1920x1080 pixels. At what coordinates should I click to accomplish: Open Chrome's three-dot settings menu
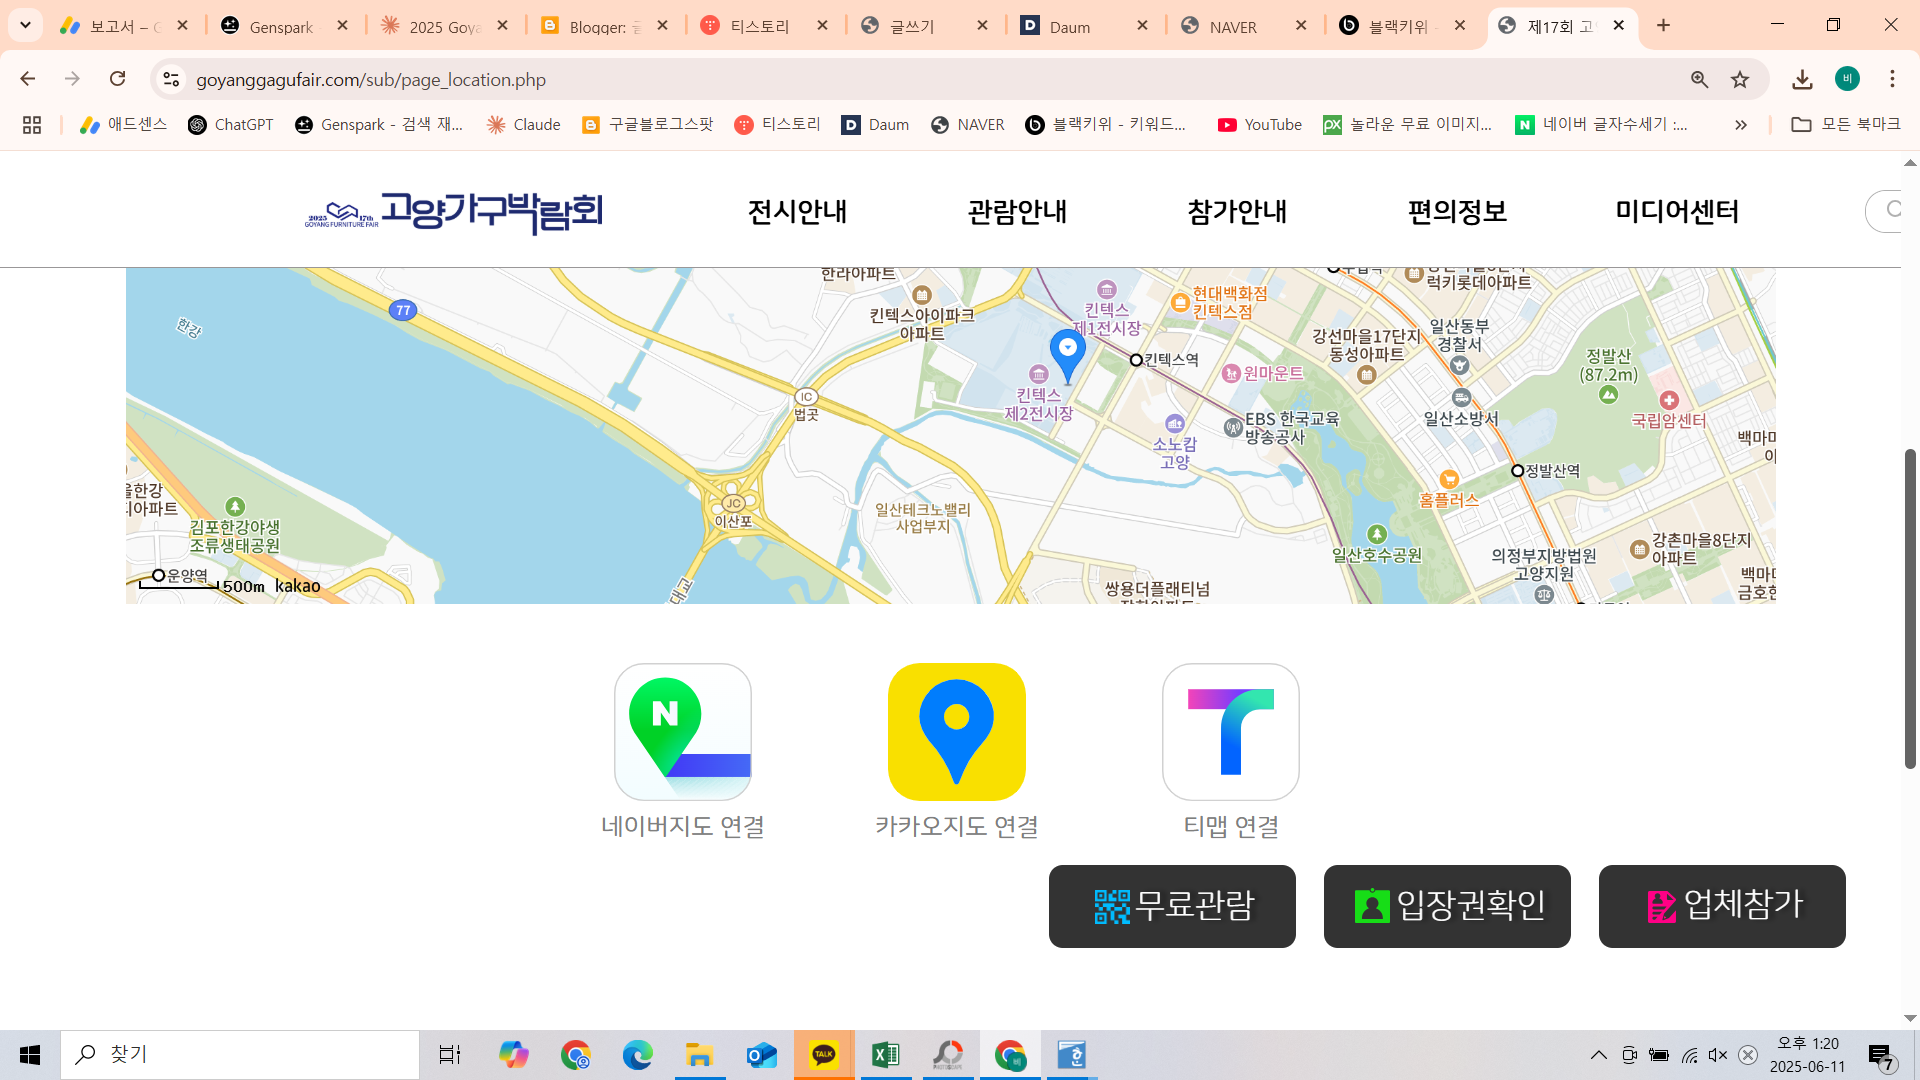click(1892, 79)
